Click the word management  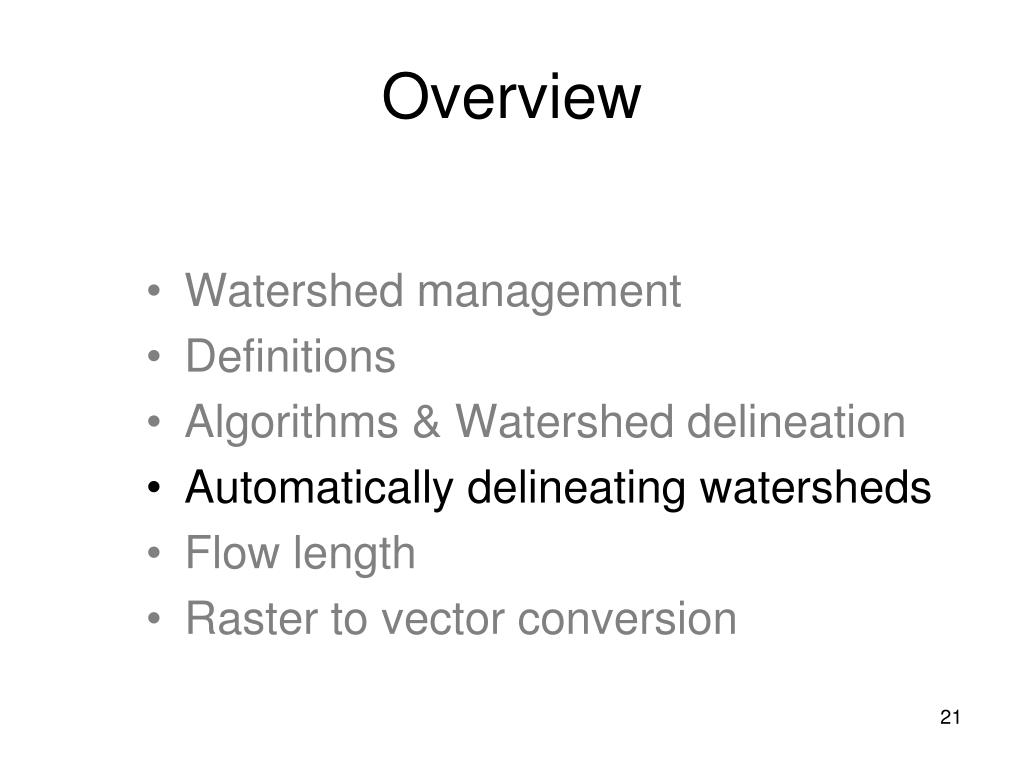click(549, 293)
